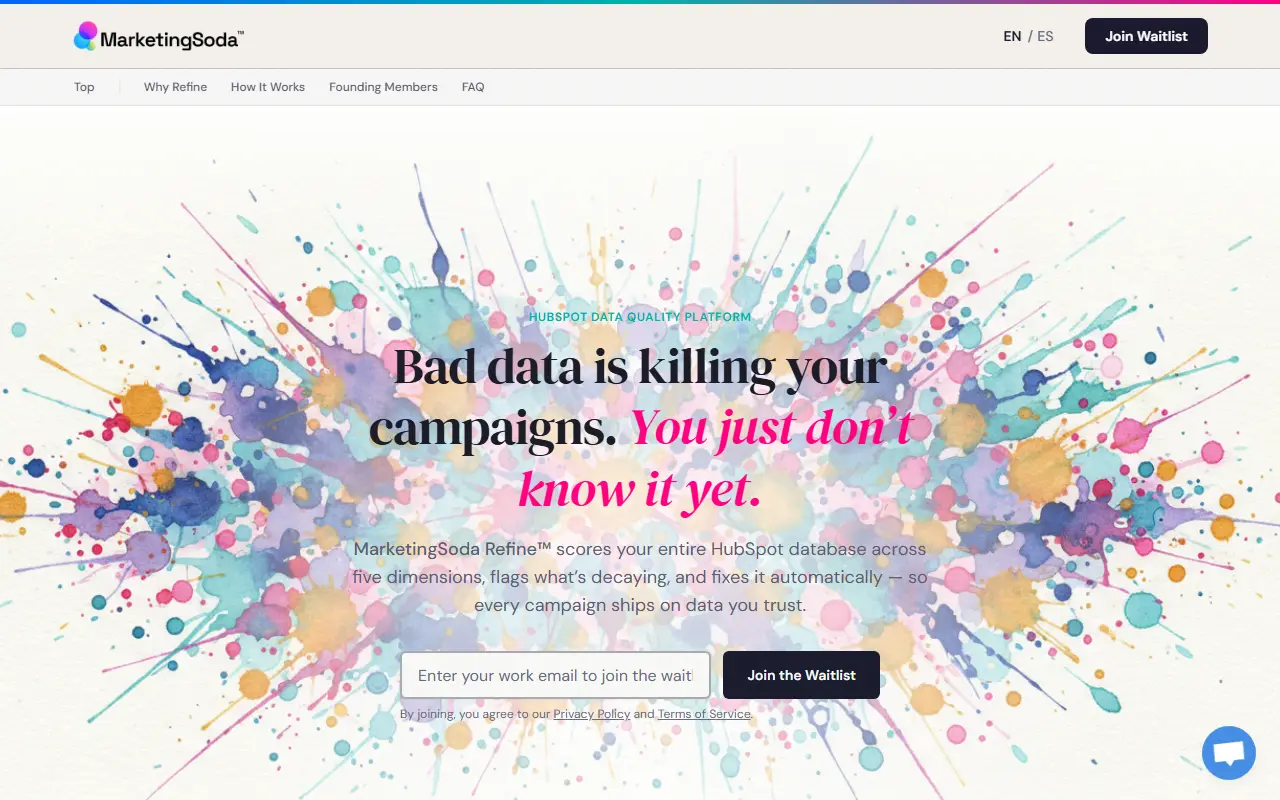Switch language to ES
Viewport: 1280px width, 800px height.
pos(1045,36)
